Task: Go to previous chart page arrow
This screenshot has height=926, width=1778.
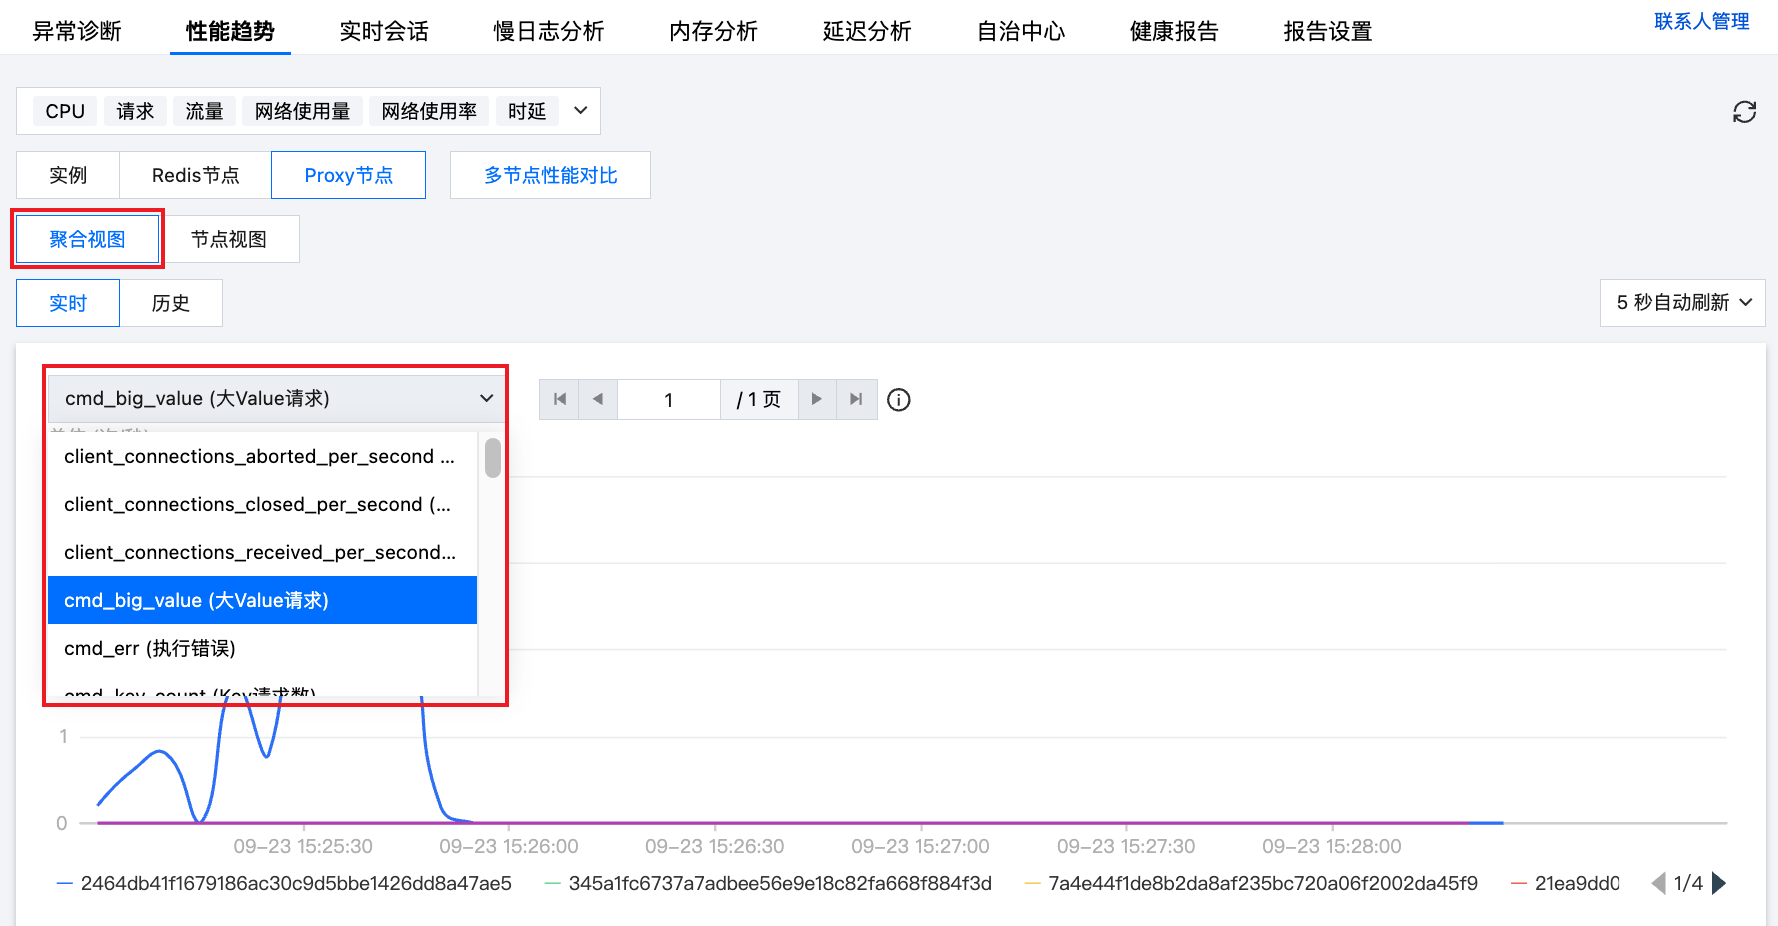Action: (598, 399)
